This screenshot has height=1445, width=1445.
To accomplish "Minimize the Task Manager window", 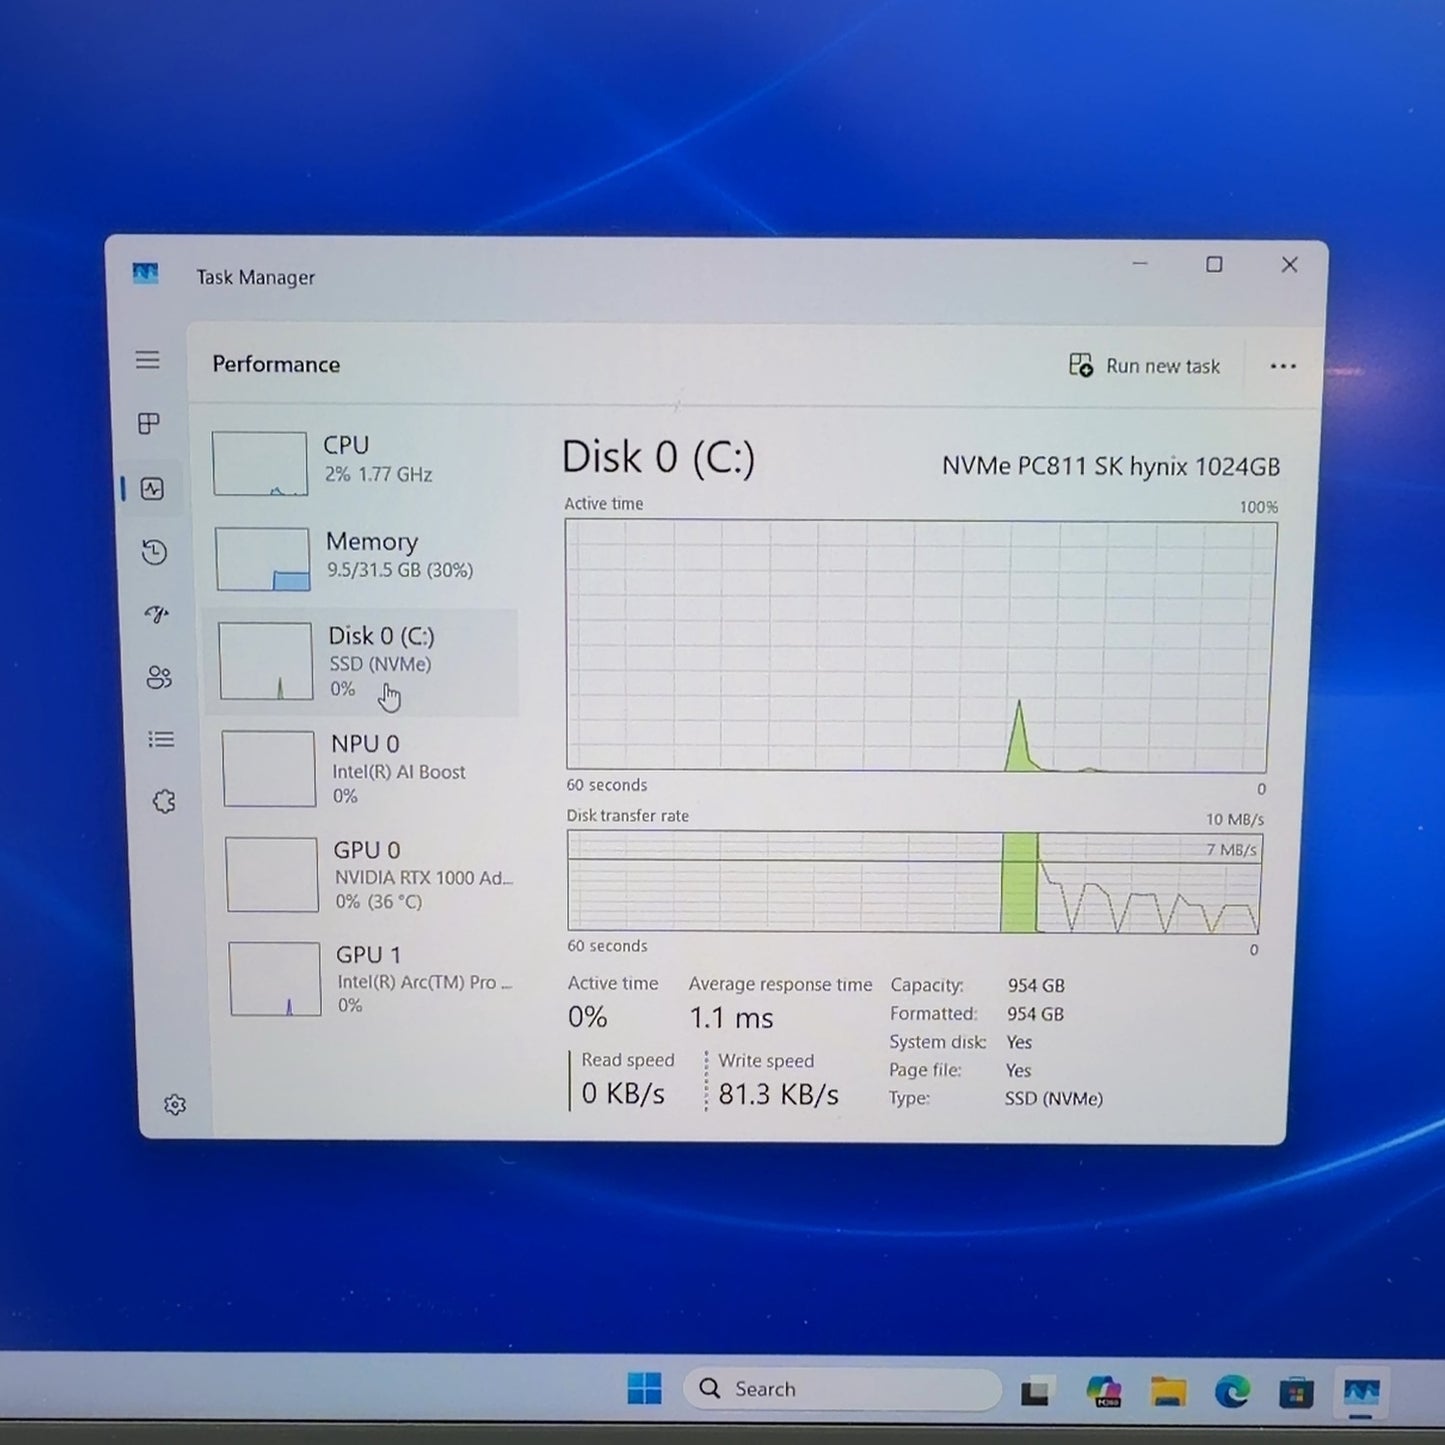I will [x=1140, y=264].
